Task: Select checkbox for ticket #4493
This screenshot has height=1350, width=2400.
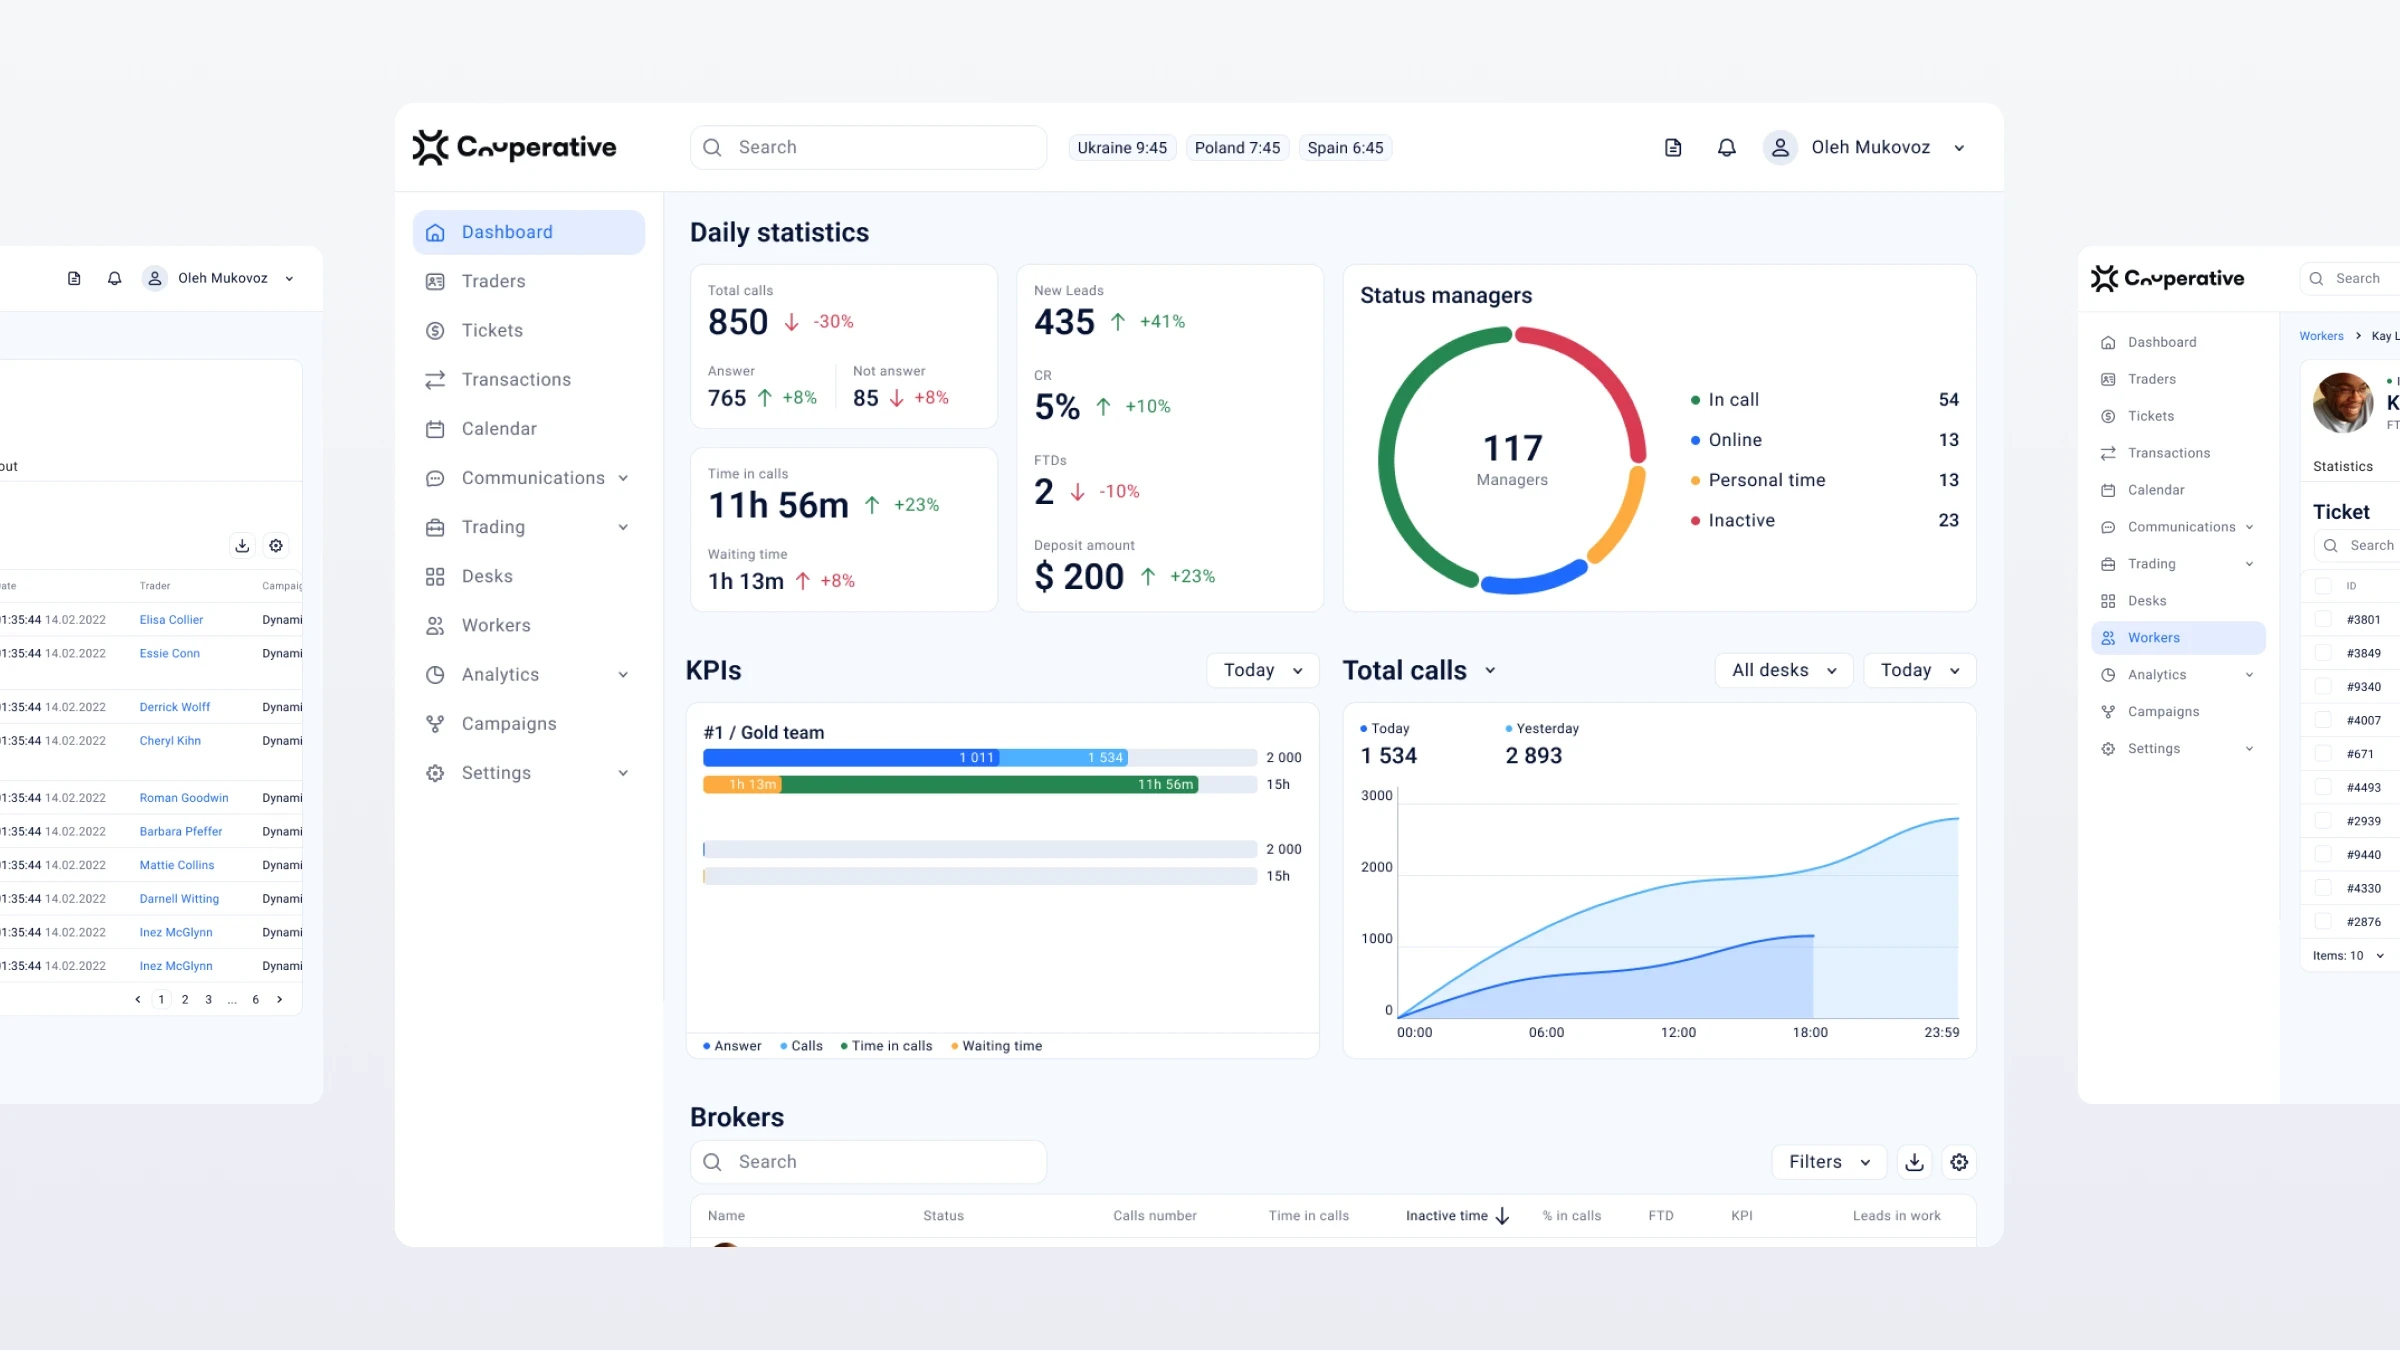Action: click(x=2323, y=788)
